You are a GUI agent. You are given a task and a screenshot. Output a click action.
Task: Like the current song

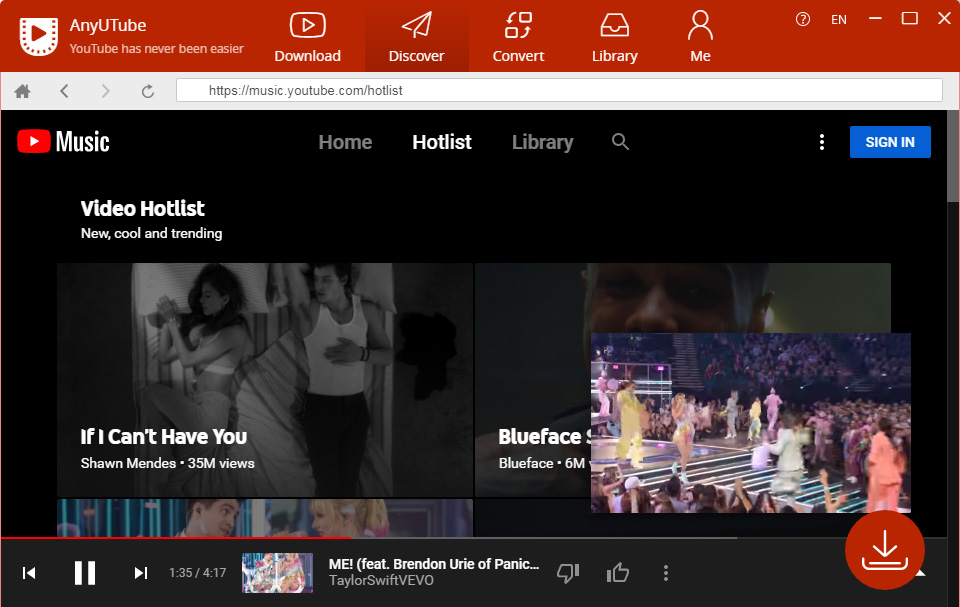click(x=617, y=573)
